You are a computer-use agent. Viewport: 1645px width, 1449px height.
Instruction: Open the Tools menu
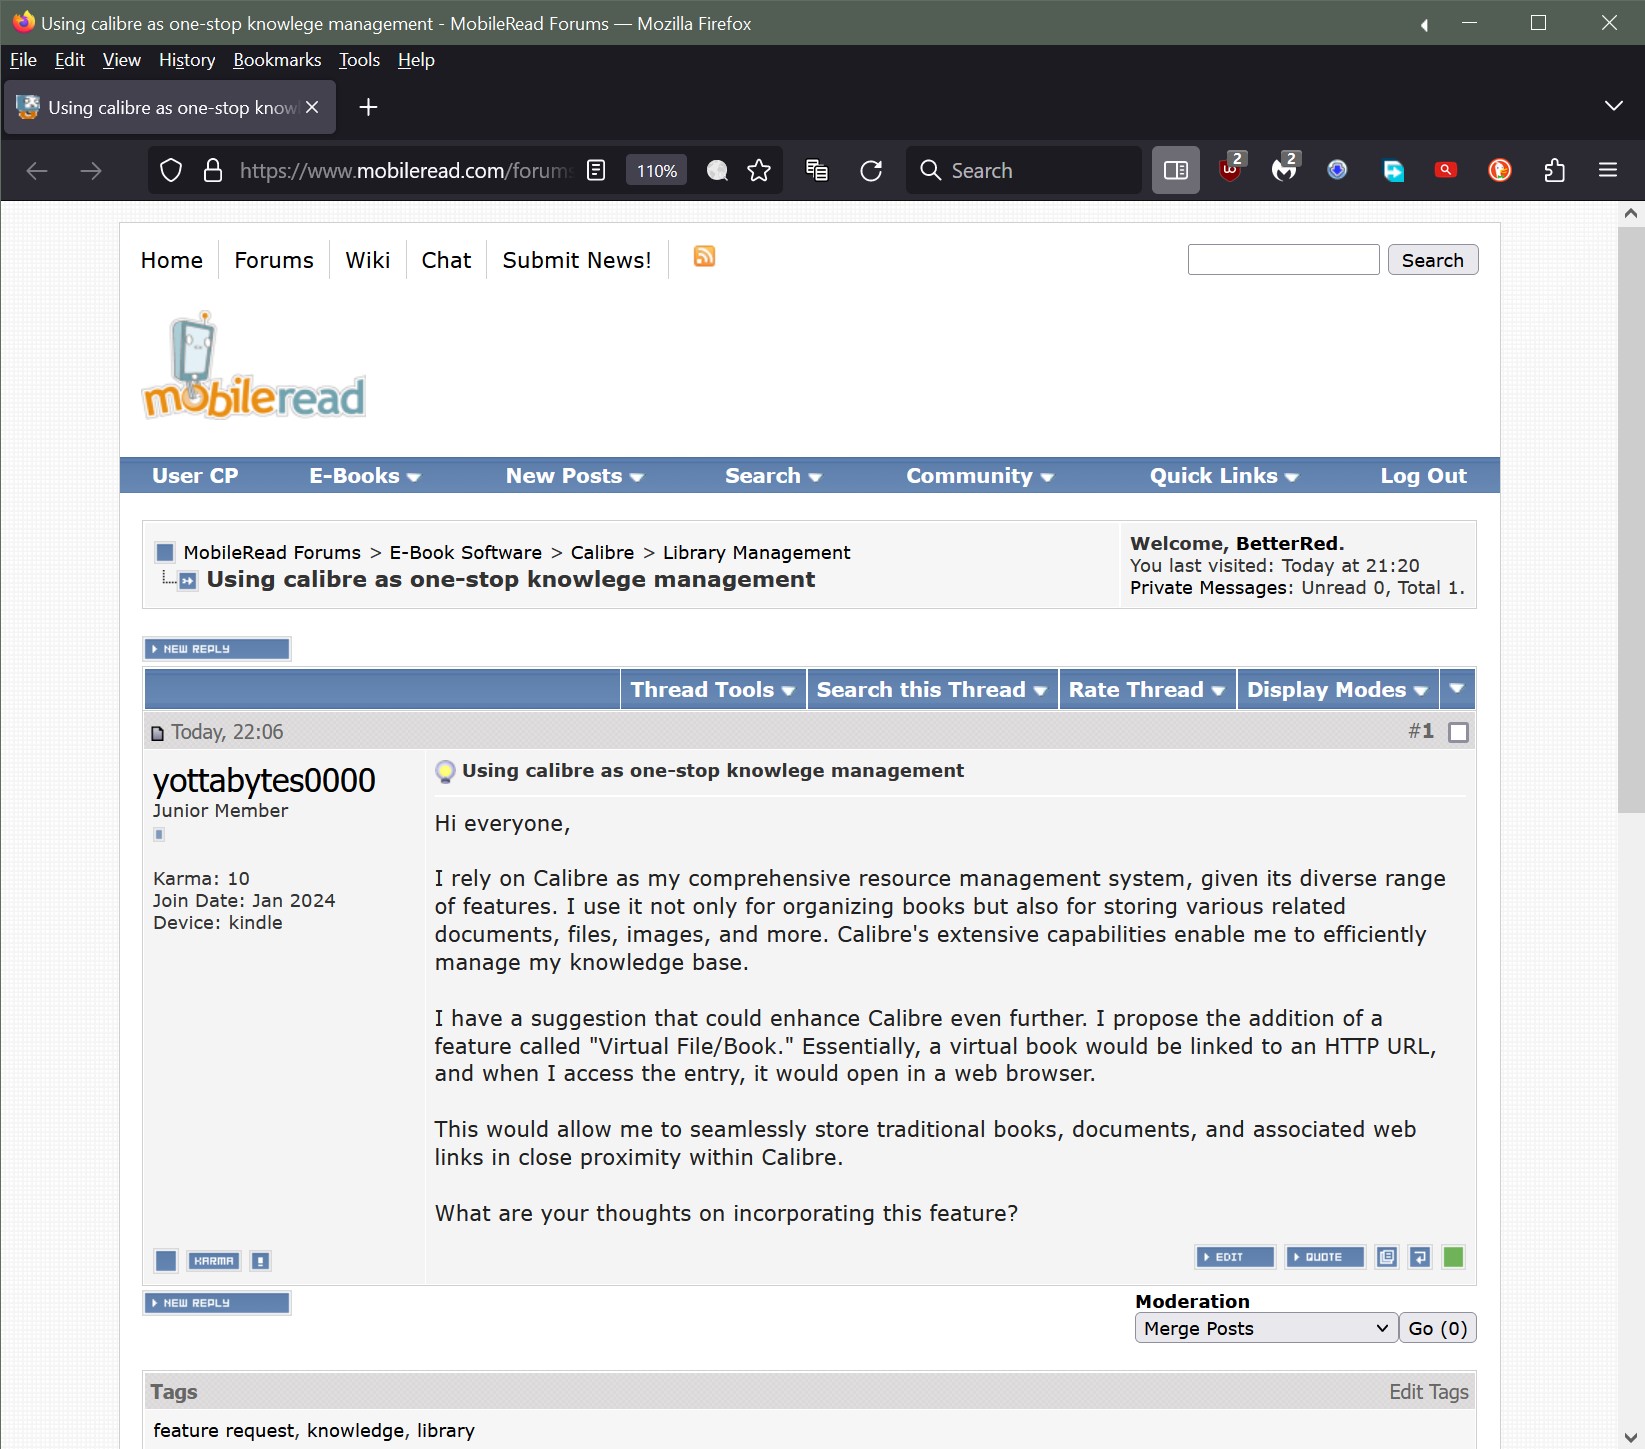[359, 60]
